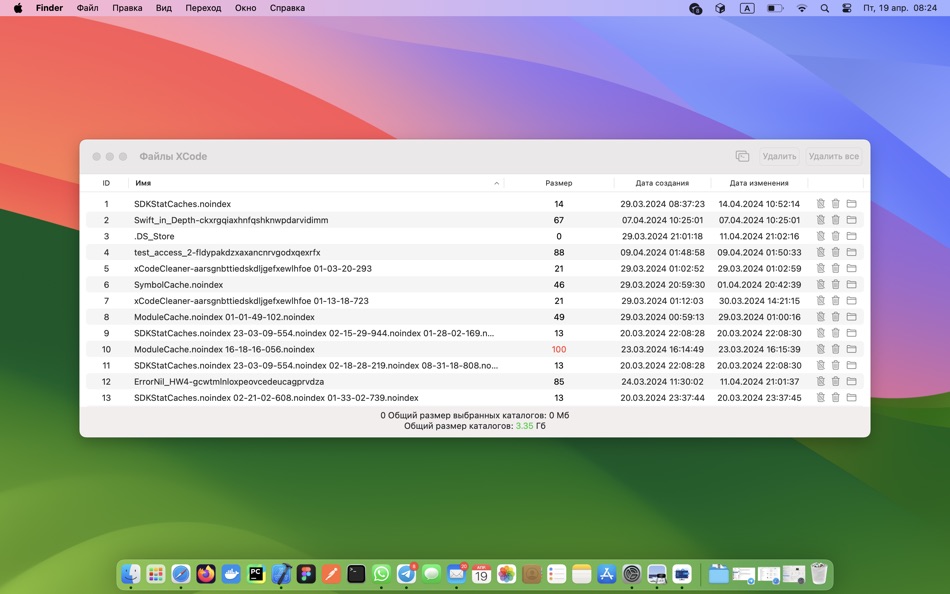950x594 pixels.
Task: Click the ID column header
Action: point(106,183)
